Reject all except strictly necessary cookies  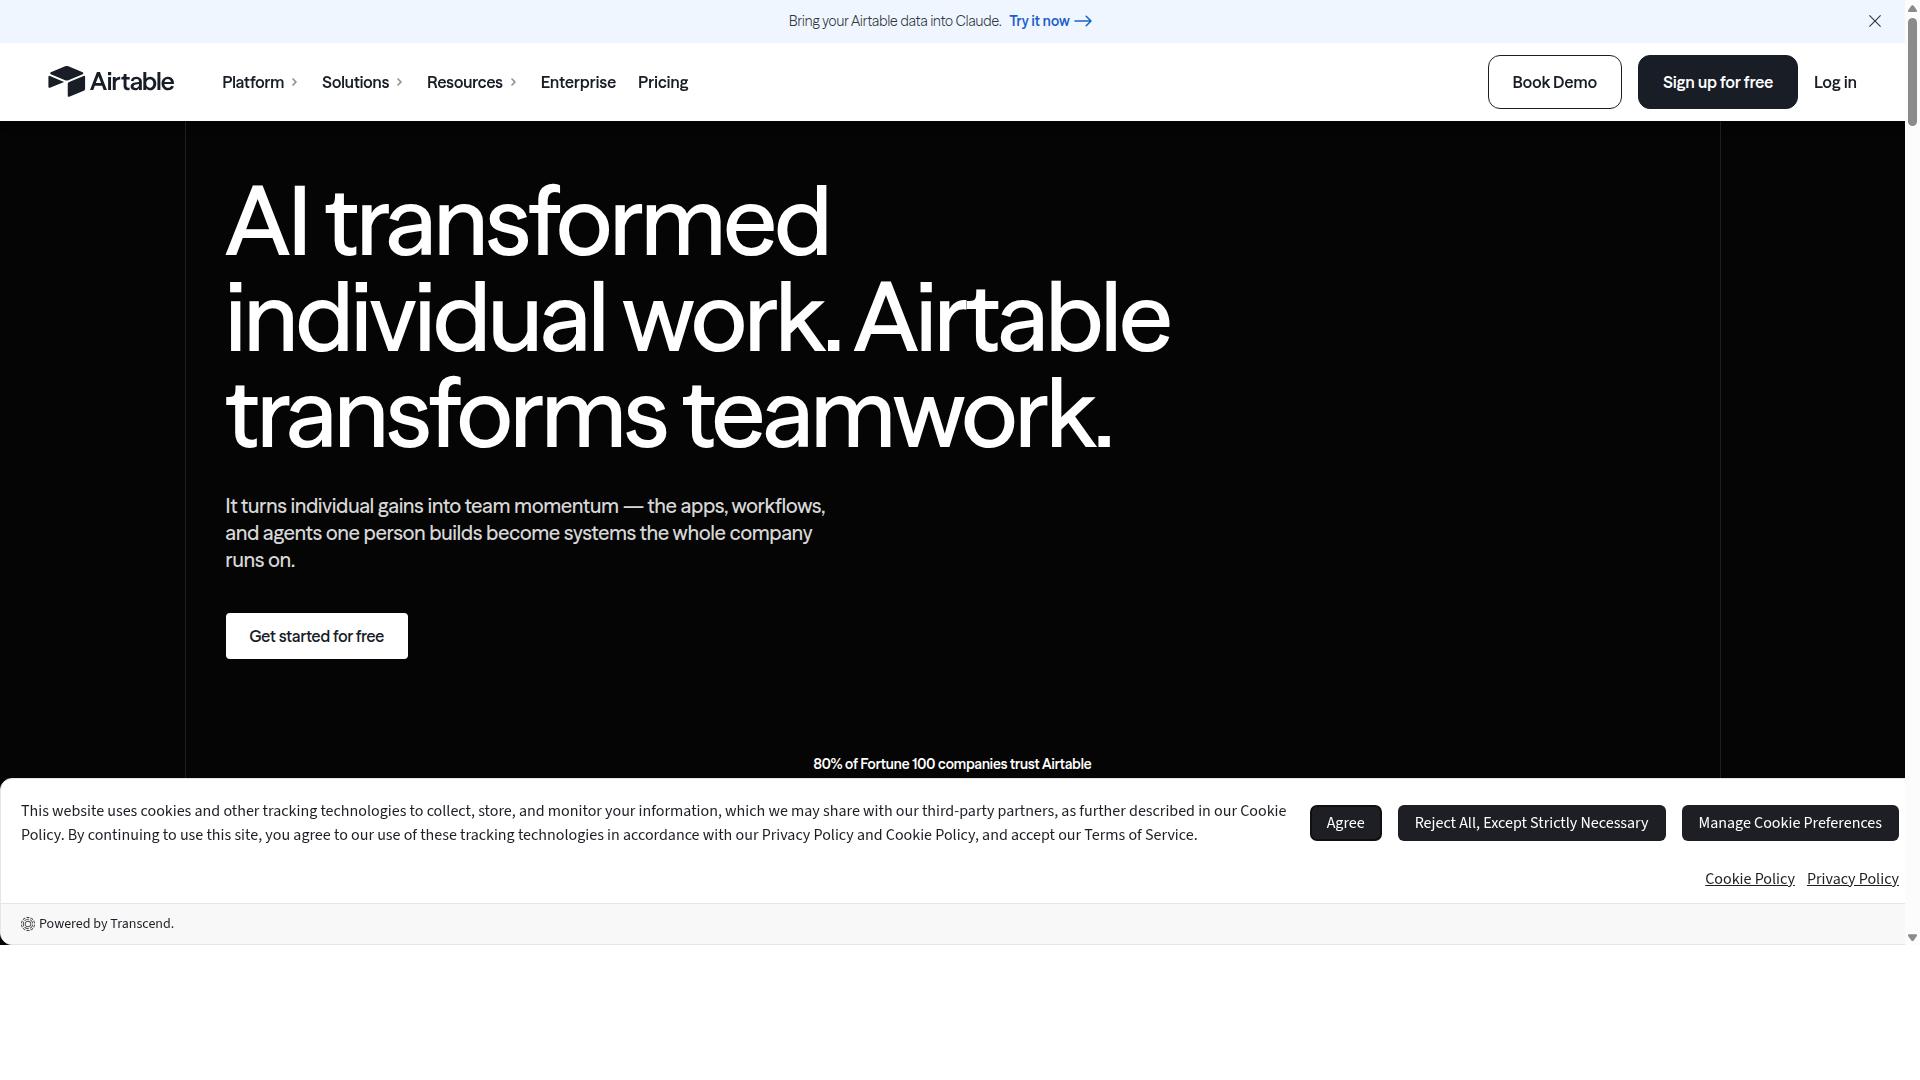point(1531,823)
